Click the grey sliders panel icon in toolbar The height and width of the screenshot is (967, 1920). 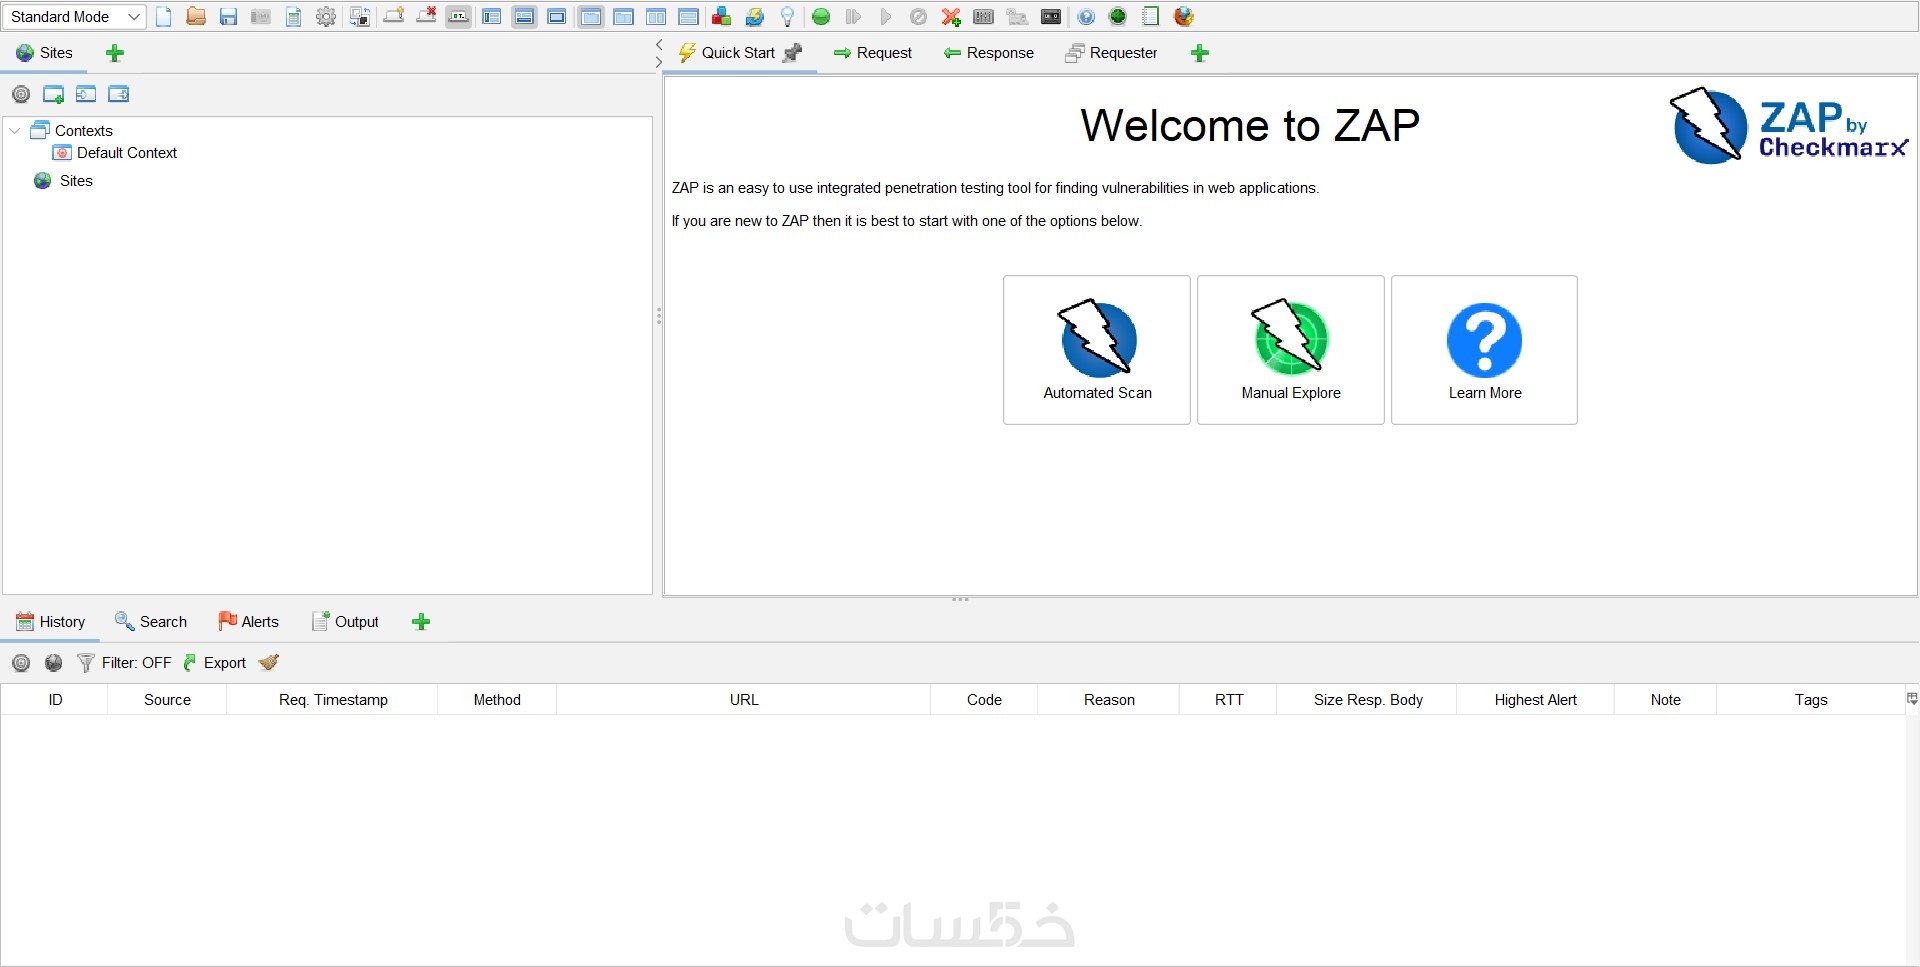[x=984, y=17]
